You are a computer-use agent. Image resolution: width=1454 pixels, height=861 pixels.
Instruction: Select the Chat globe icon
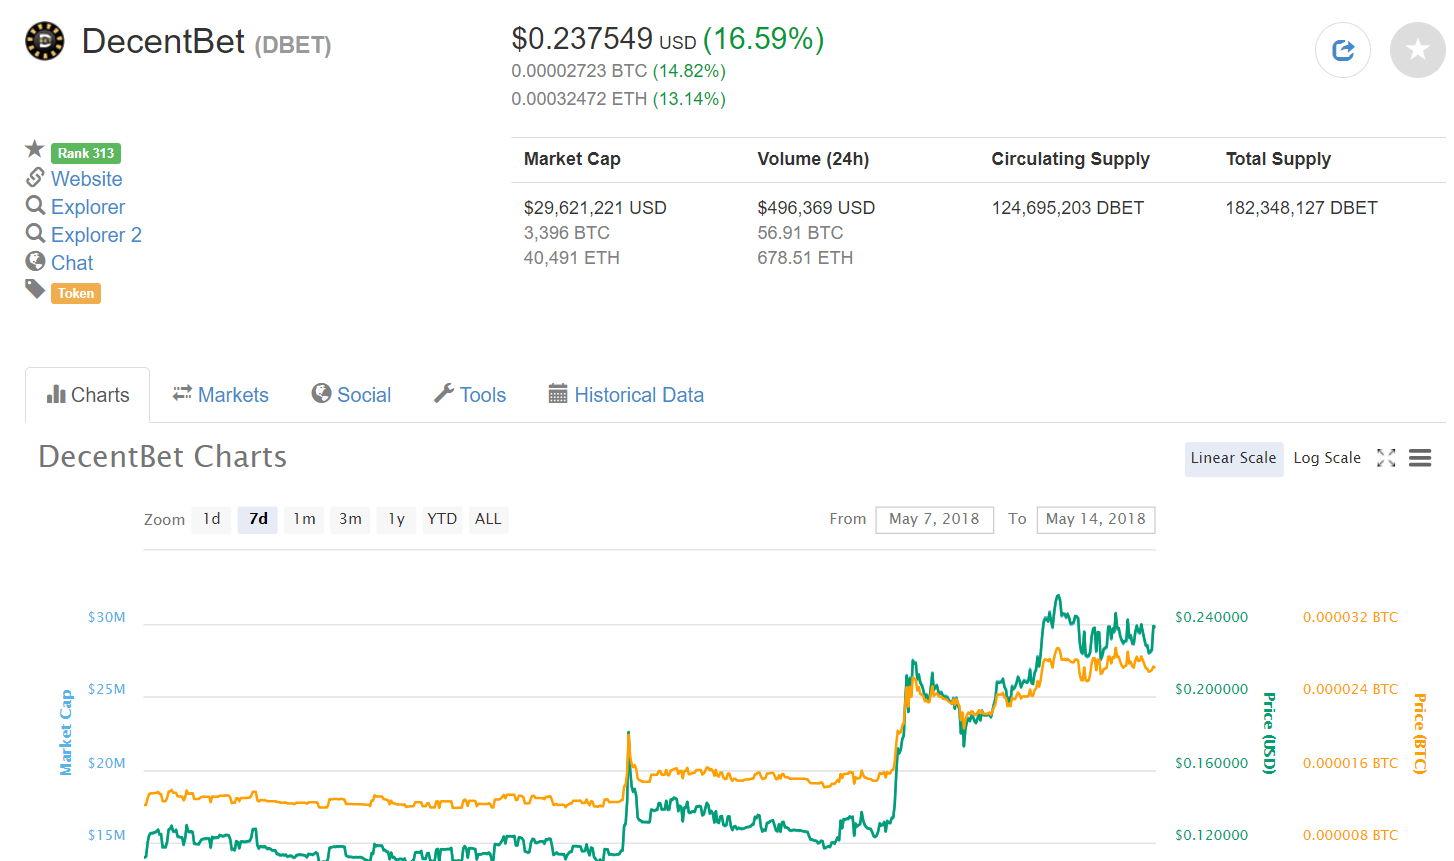[34, 262]
